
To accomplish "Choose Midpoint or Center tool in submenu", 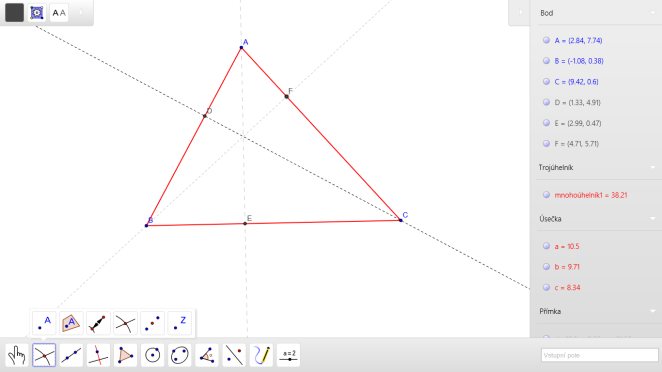I will coord(152,323).
